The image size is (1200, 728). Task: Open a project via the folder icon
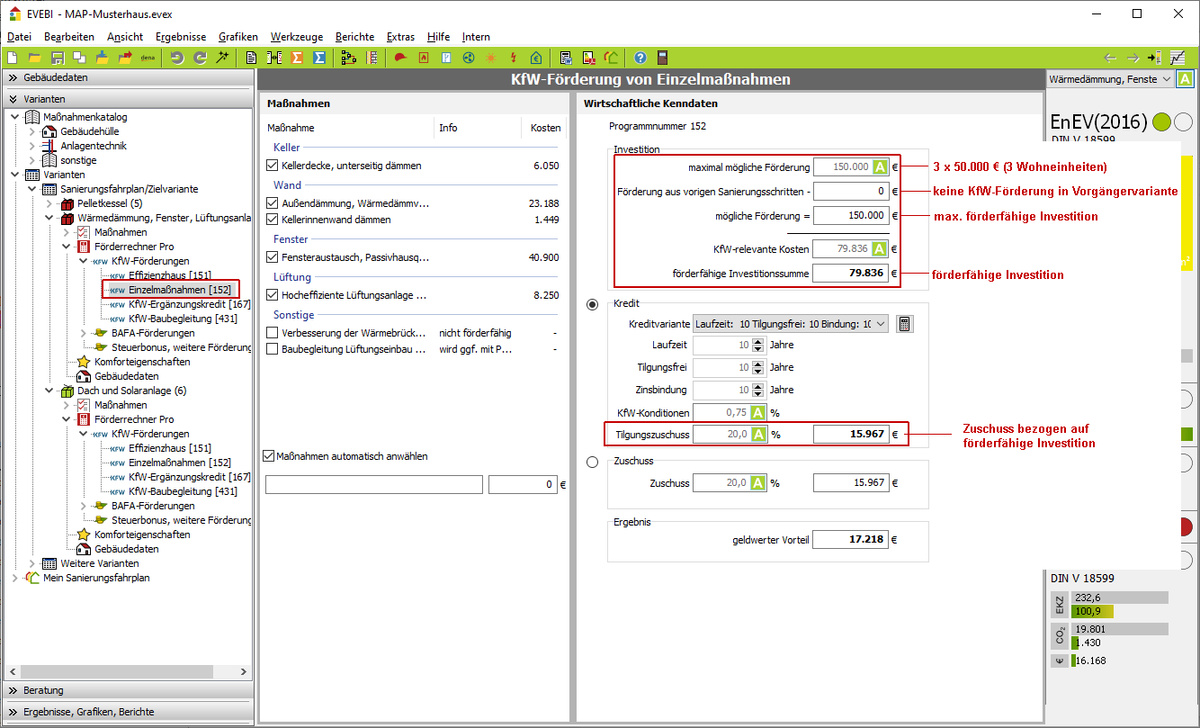click(35, 57)
